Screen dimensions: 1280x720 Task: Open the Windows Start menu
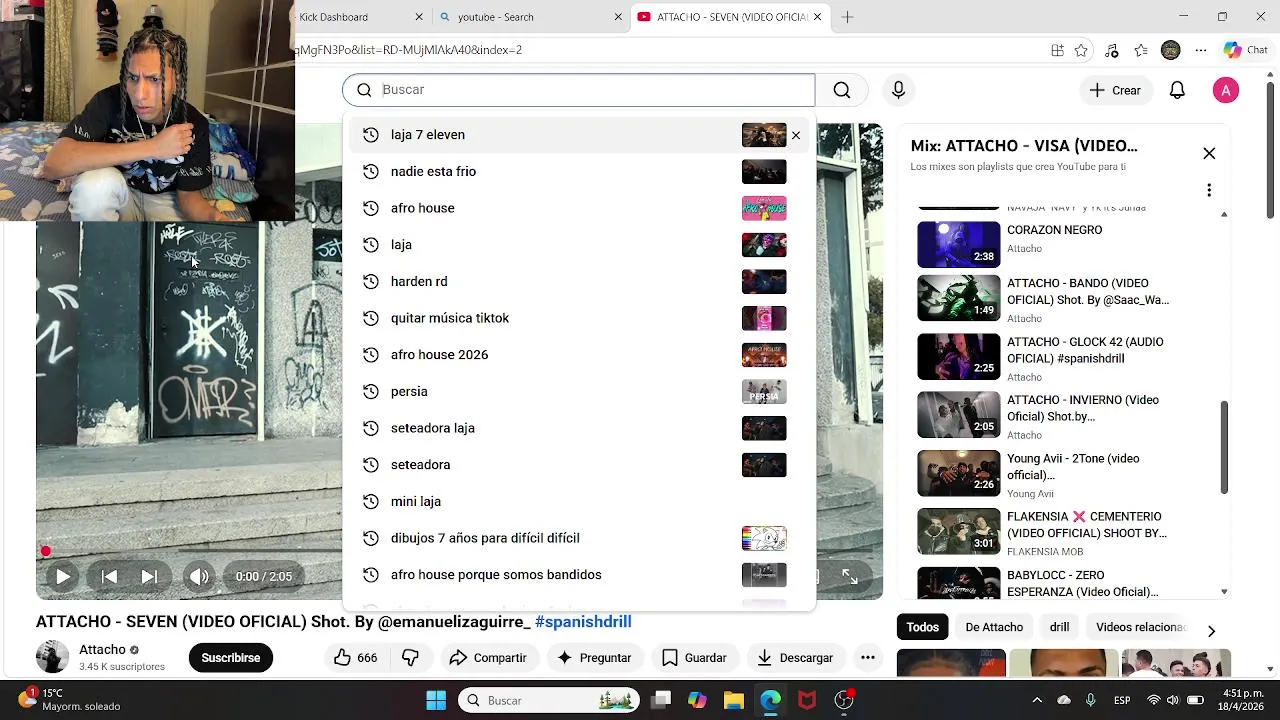[436, 700]
